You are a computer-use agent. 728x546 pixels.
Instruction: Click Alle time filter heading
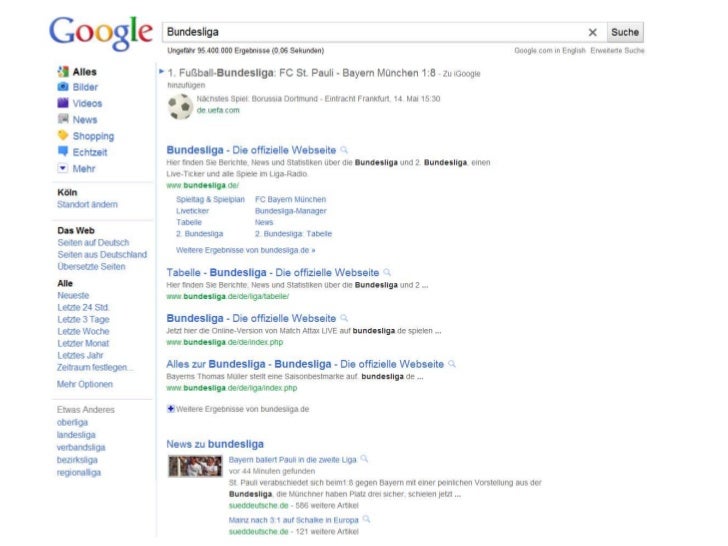[x=65, y=283]
